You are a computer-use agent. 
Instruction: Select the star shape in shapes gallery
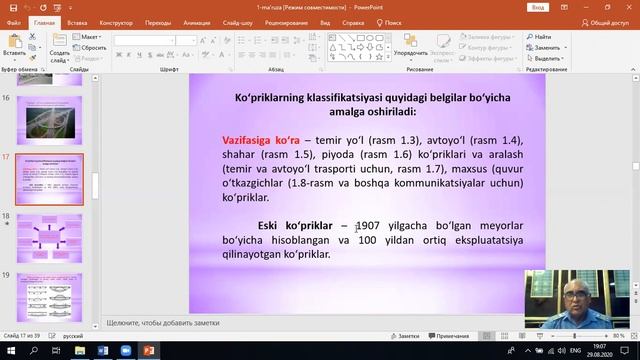tap(379, 57)
